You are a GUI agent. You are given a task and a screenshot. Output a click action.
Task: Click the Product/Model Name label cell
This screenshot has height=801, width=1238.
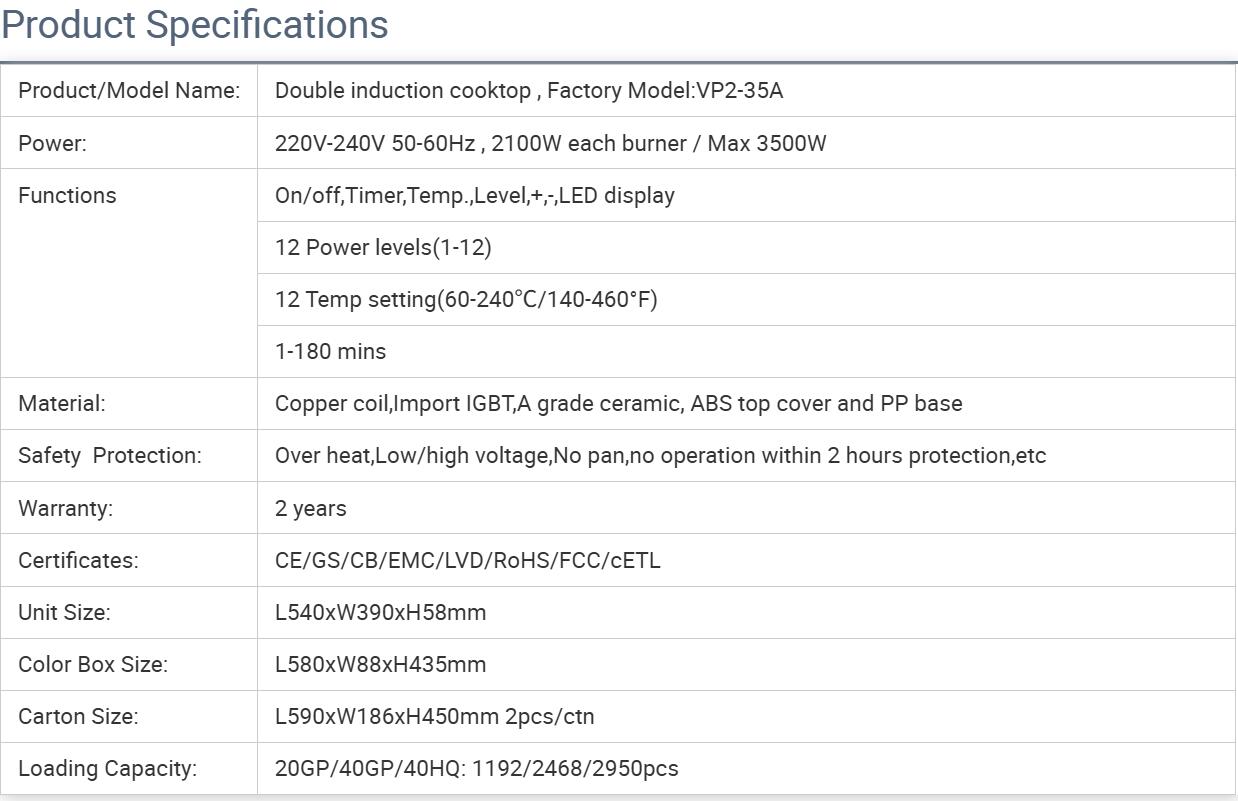(129, 91)
